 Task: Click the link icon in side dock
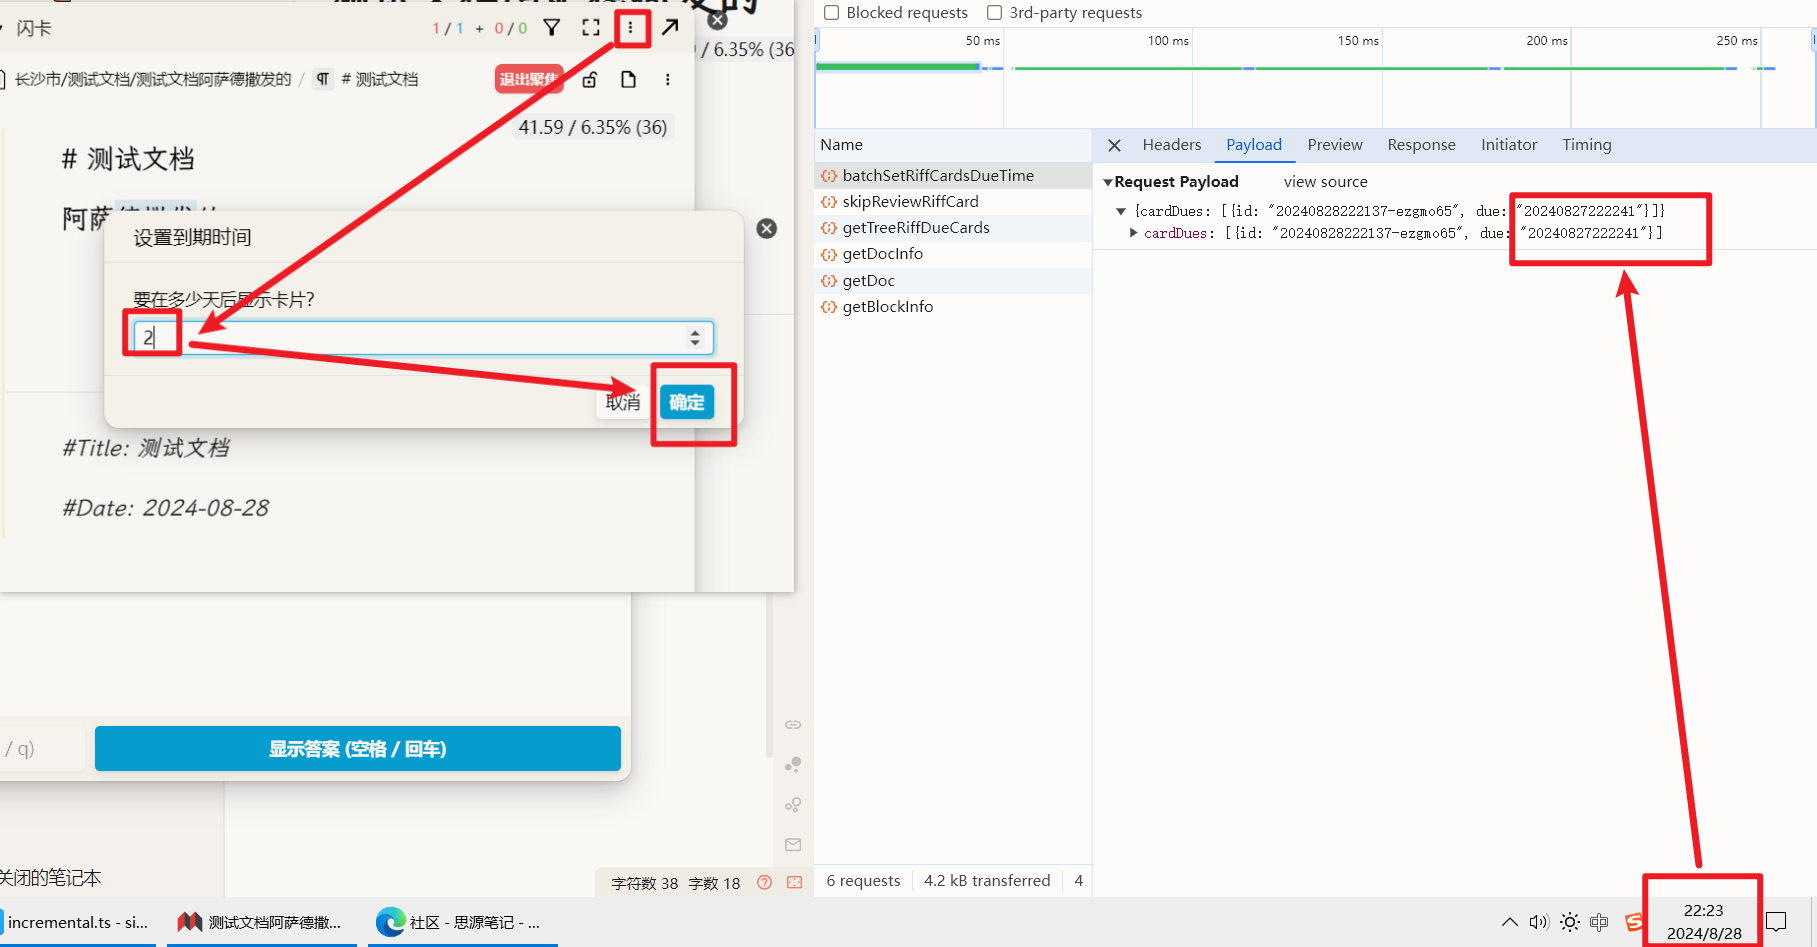(793, 724)
